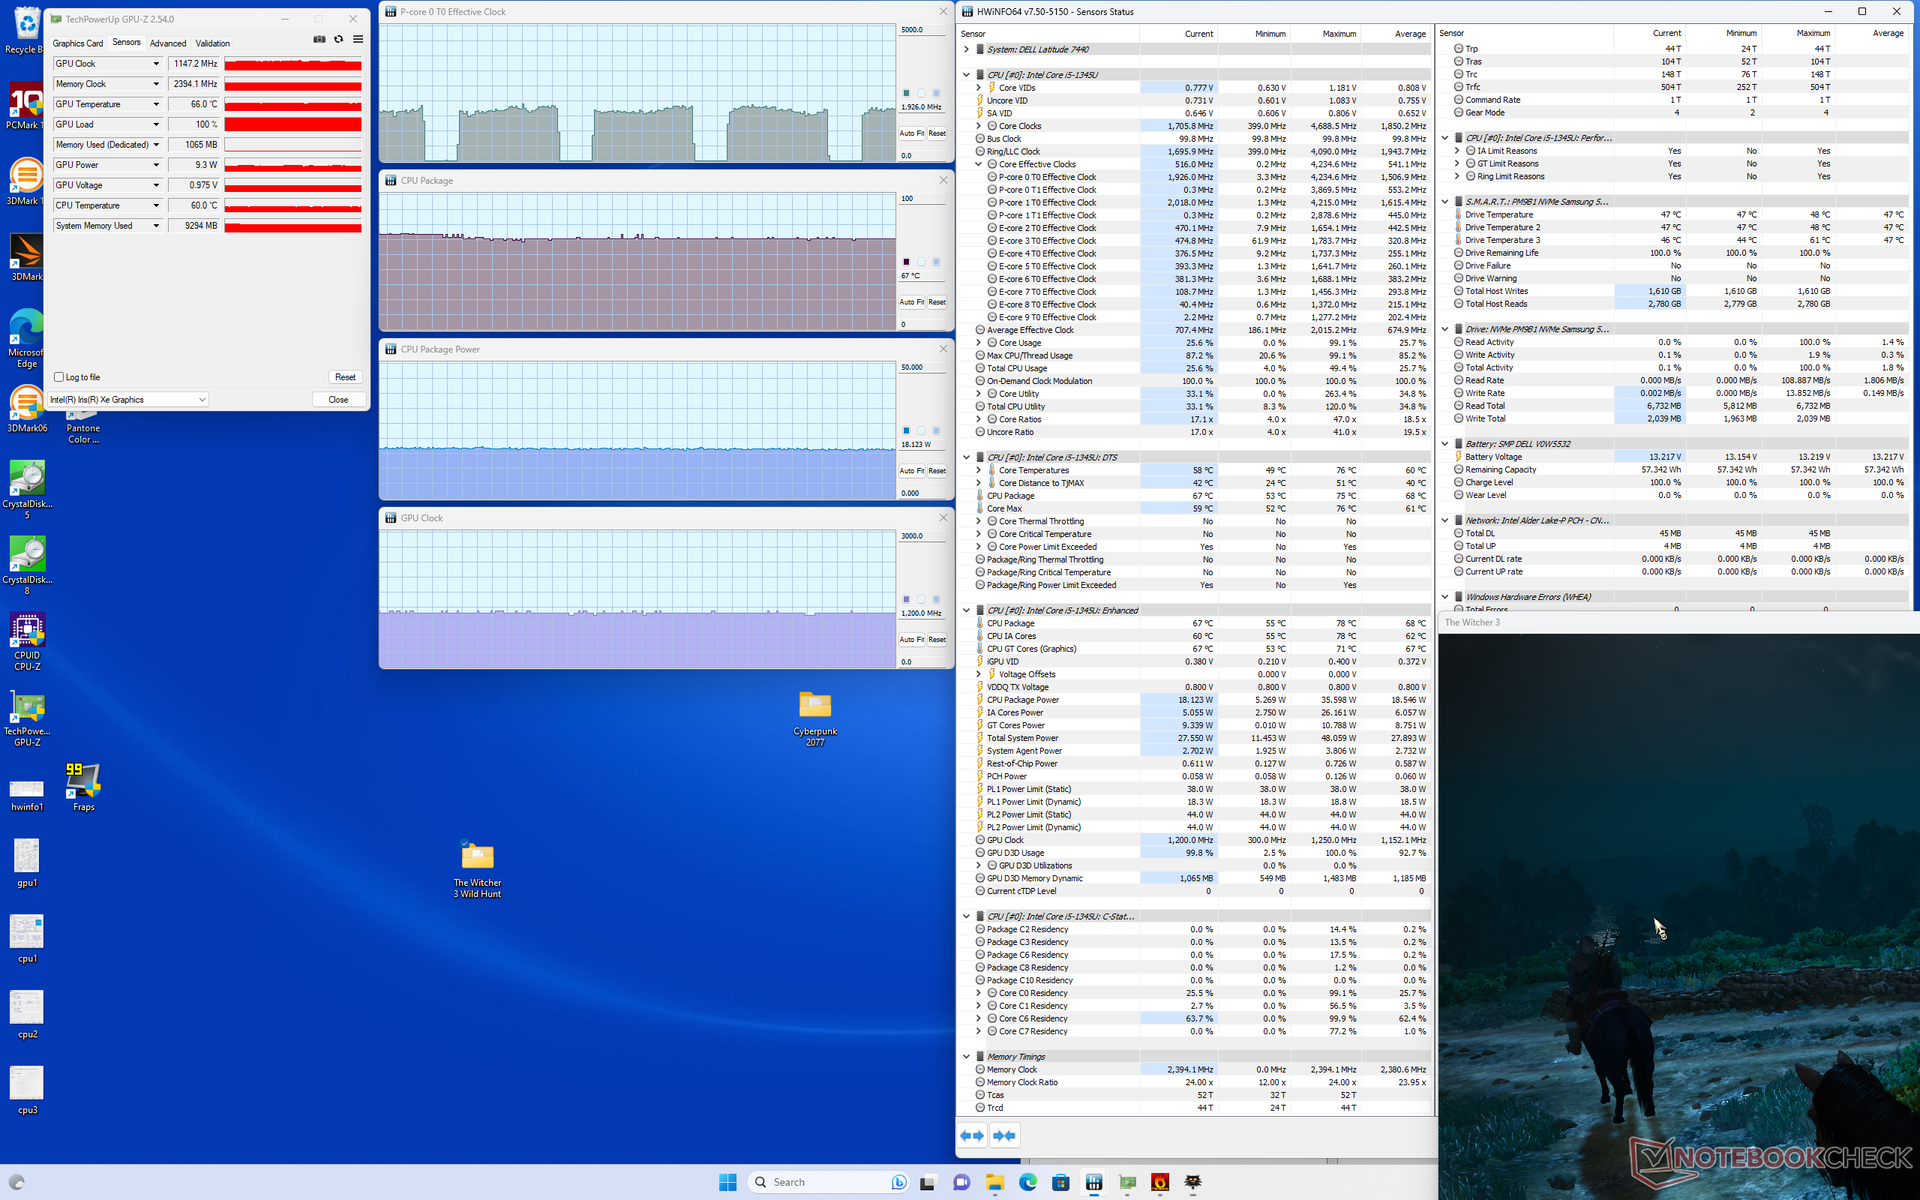Select TechPowerUp GPU-Z desktop icon

(x=27, y=718)
